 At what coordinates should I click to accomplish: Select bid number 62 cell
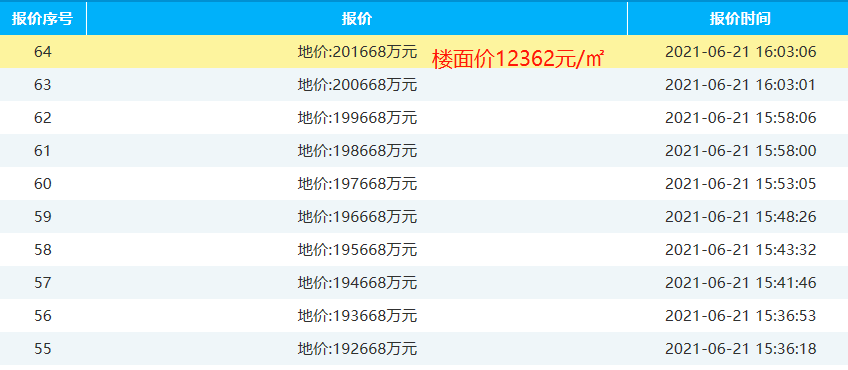click(43, 118)
